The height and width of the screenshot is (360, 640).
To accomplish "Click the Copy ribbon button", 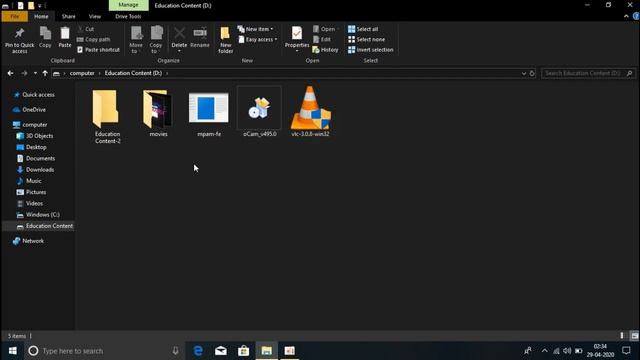I will pyautogui.click(x=45, y=37).
